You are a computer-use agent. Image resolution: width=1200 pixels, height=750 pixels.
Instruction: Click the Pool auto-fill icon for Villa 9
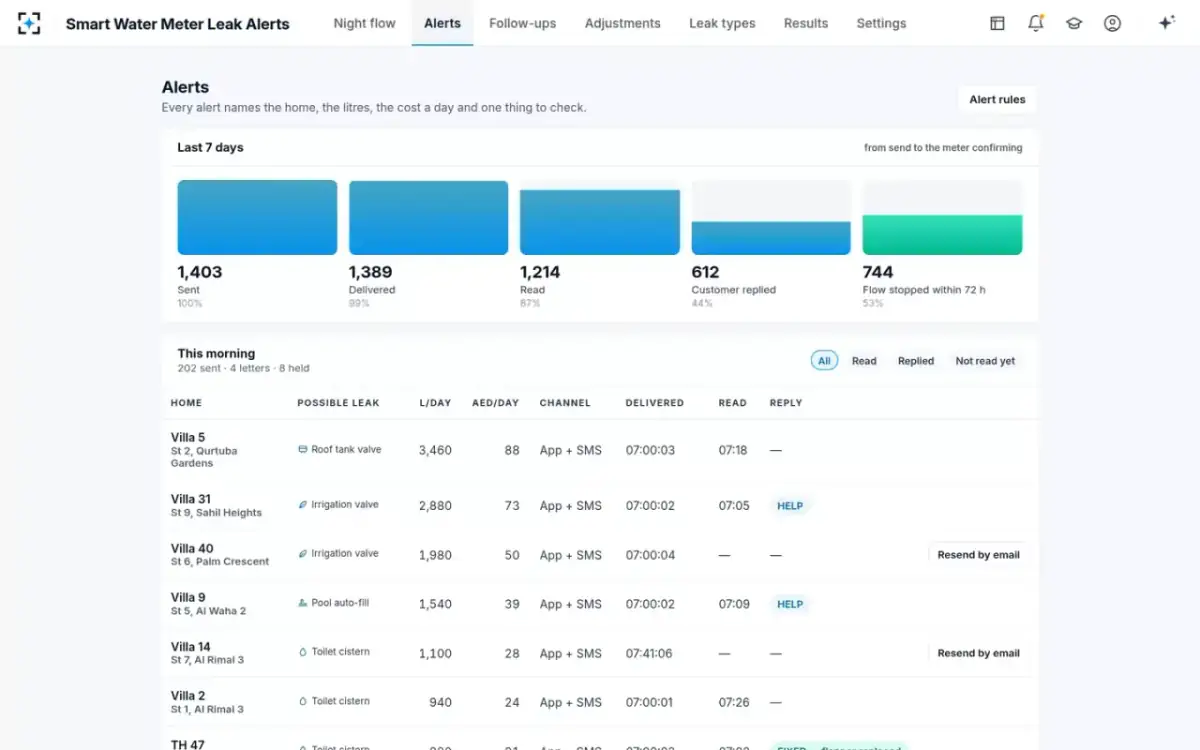(x=303, y=603)
